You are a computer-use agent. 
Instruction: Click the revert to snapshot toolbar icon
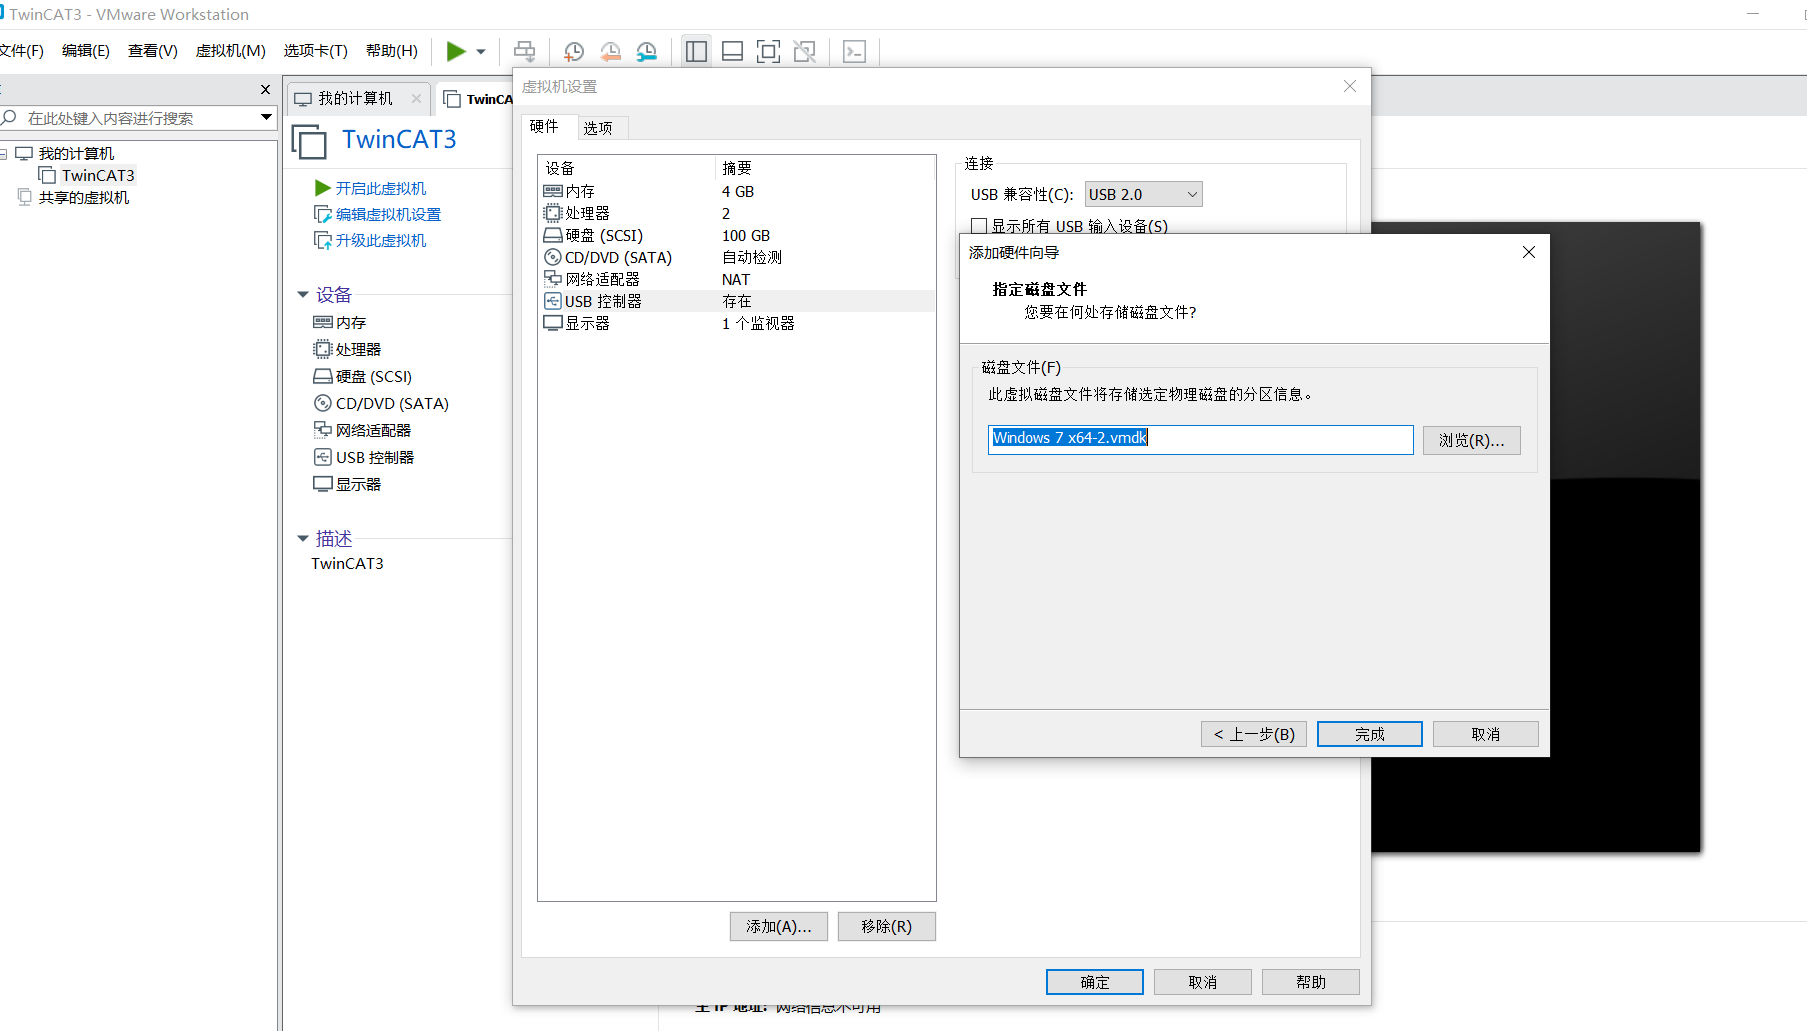(611, 52)
